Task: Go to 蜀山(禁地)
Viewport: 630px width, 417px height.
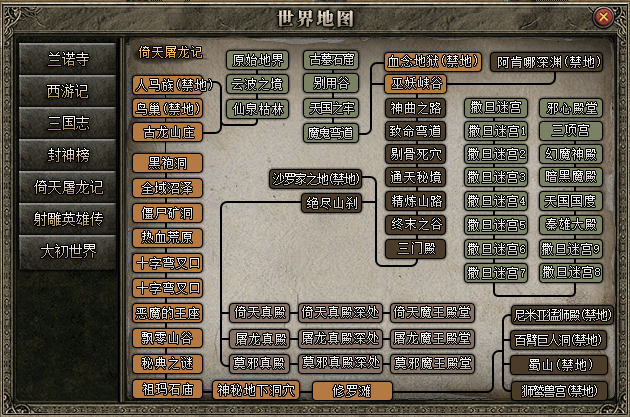Action: (x=559, y=365)
